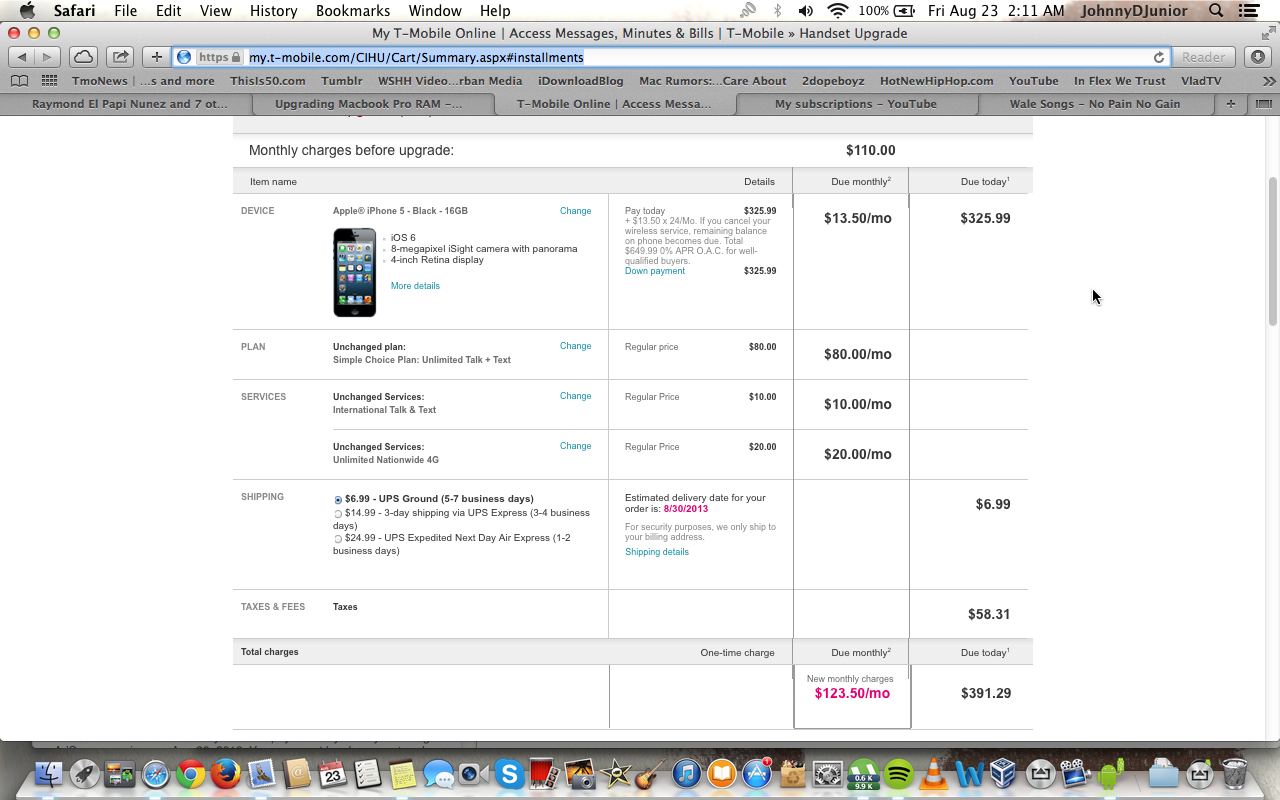Open iTunes from the Dock
The width and height of the screenshot is (1280, 800).
(x=686, y=773)
